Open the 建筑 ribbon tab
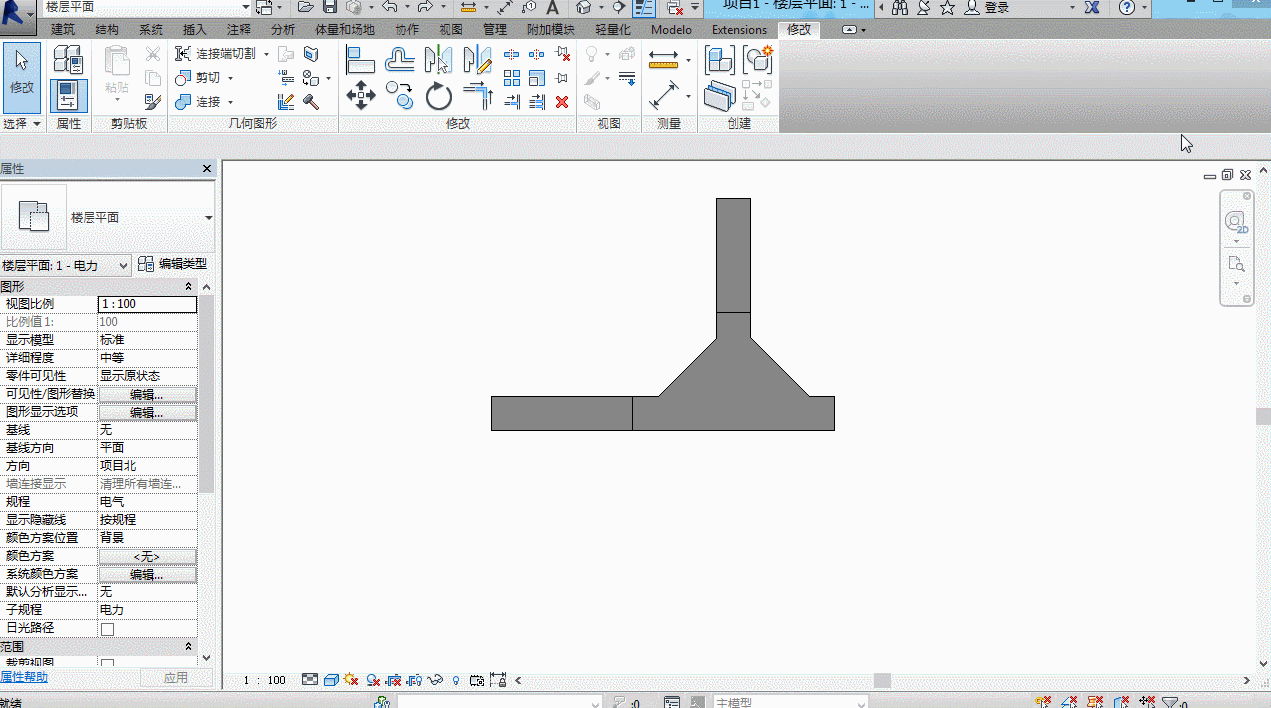The height and width of the screenshot is (708, 1271). [x=63, y=30]
